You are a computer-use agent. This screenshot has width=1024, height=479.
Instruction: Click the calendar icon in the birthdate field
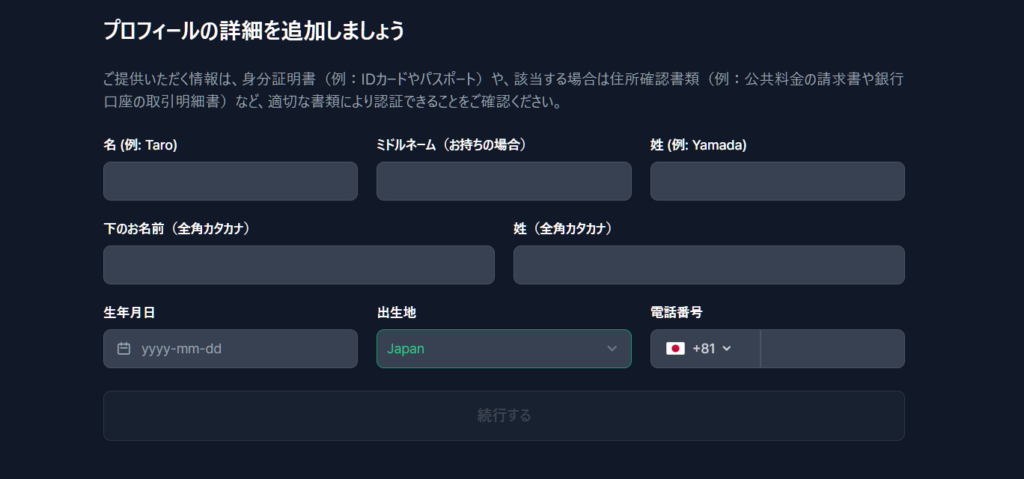click(x=124, y=349)
